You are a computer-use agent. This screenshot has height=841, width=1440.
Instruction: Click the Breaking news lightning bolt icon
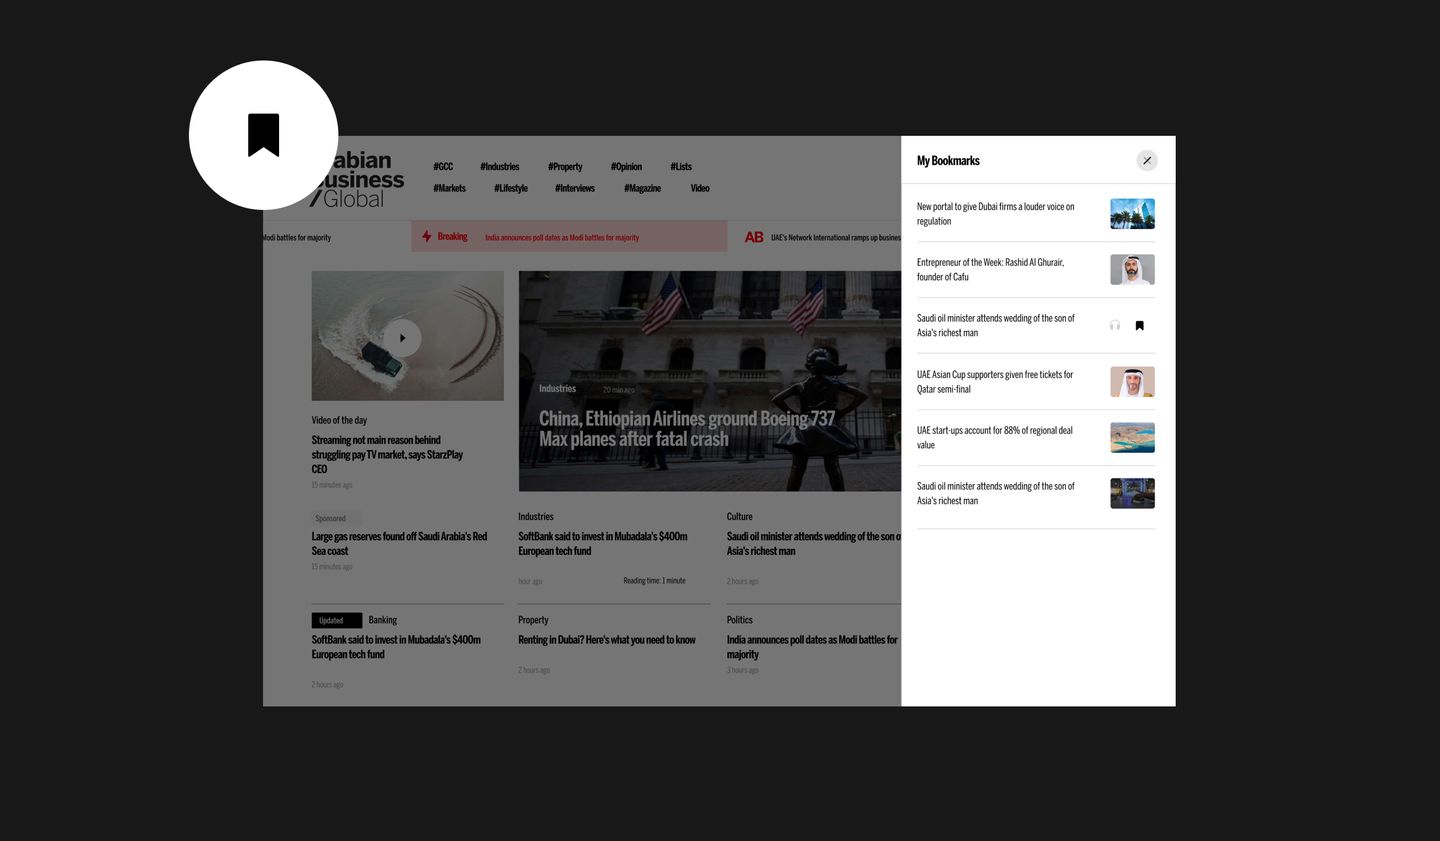click(426, 237)
